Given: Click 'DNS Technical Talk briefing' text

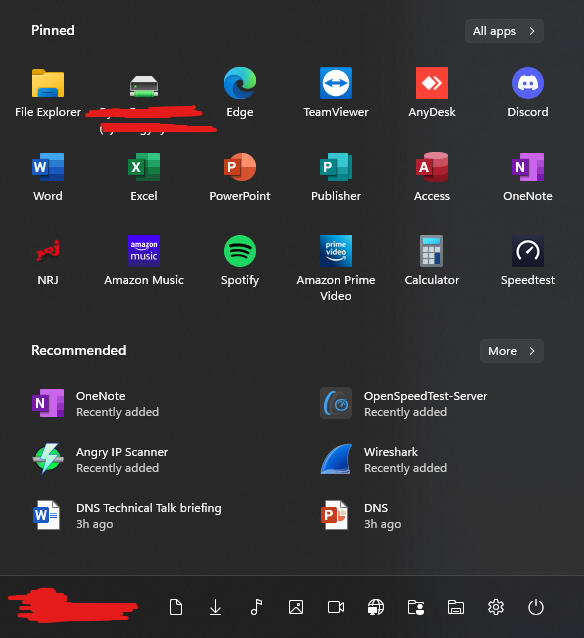Looking at the screenshot, I should coord(149,508).
